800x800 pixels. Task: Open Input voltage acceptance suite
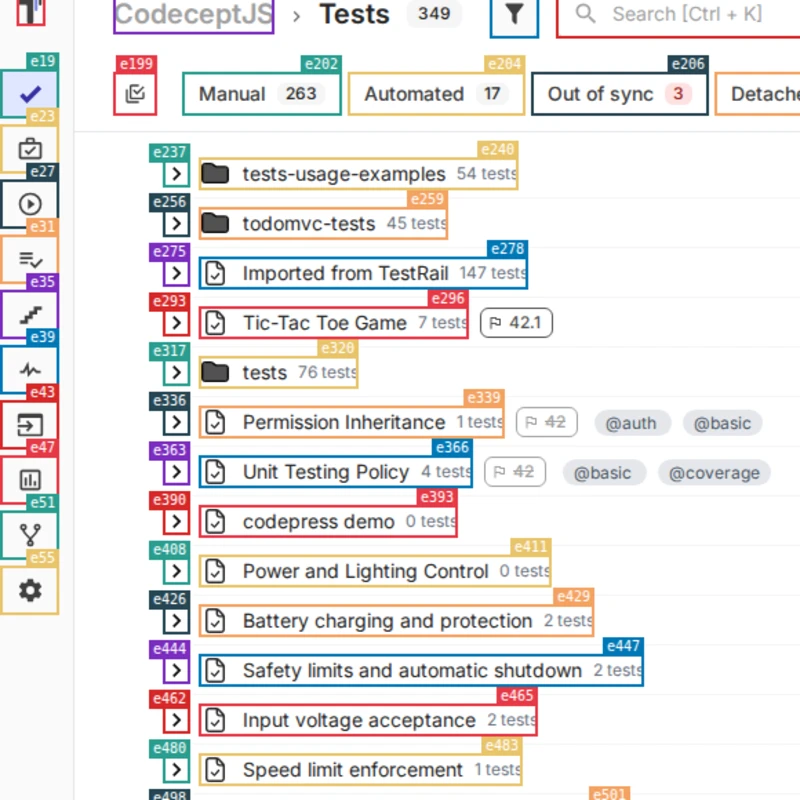tap(368, 720)
